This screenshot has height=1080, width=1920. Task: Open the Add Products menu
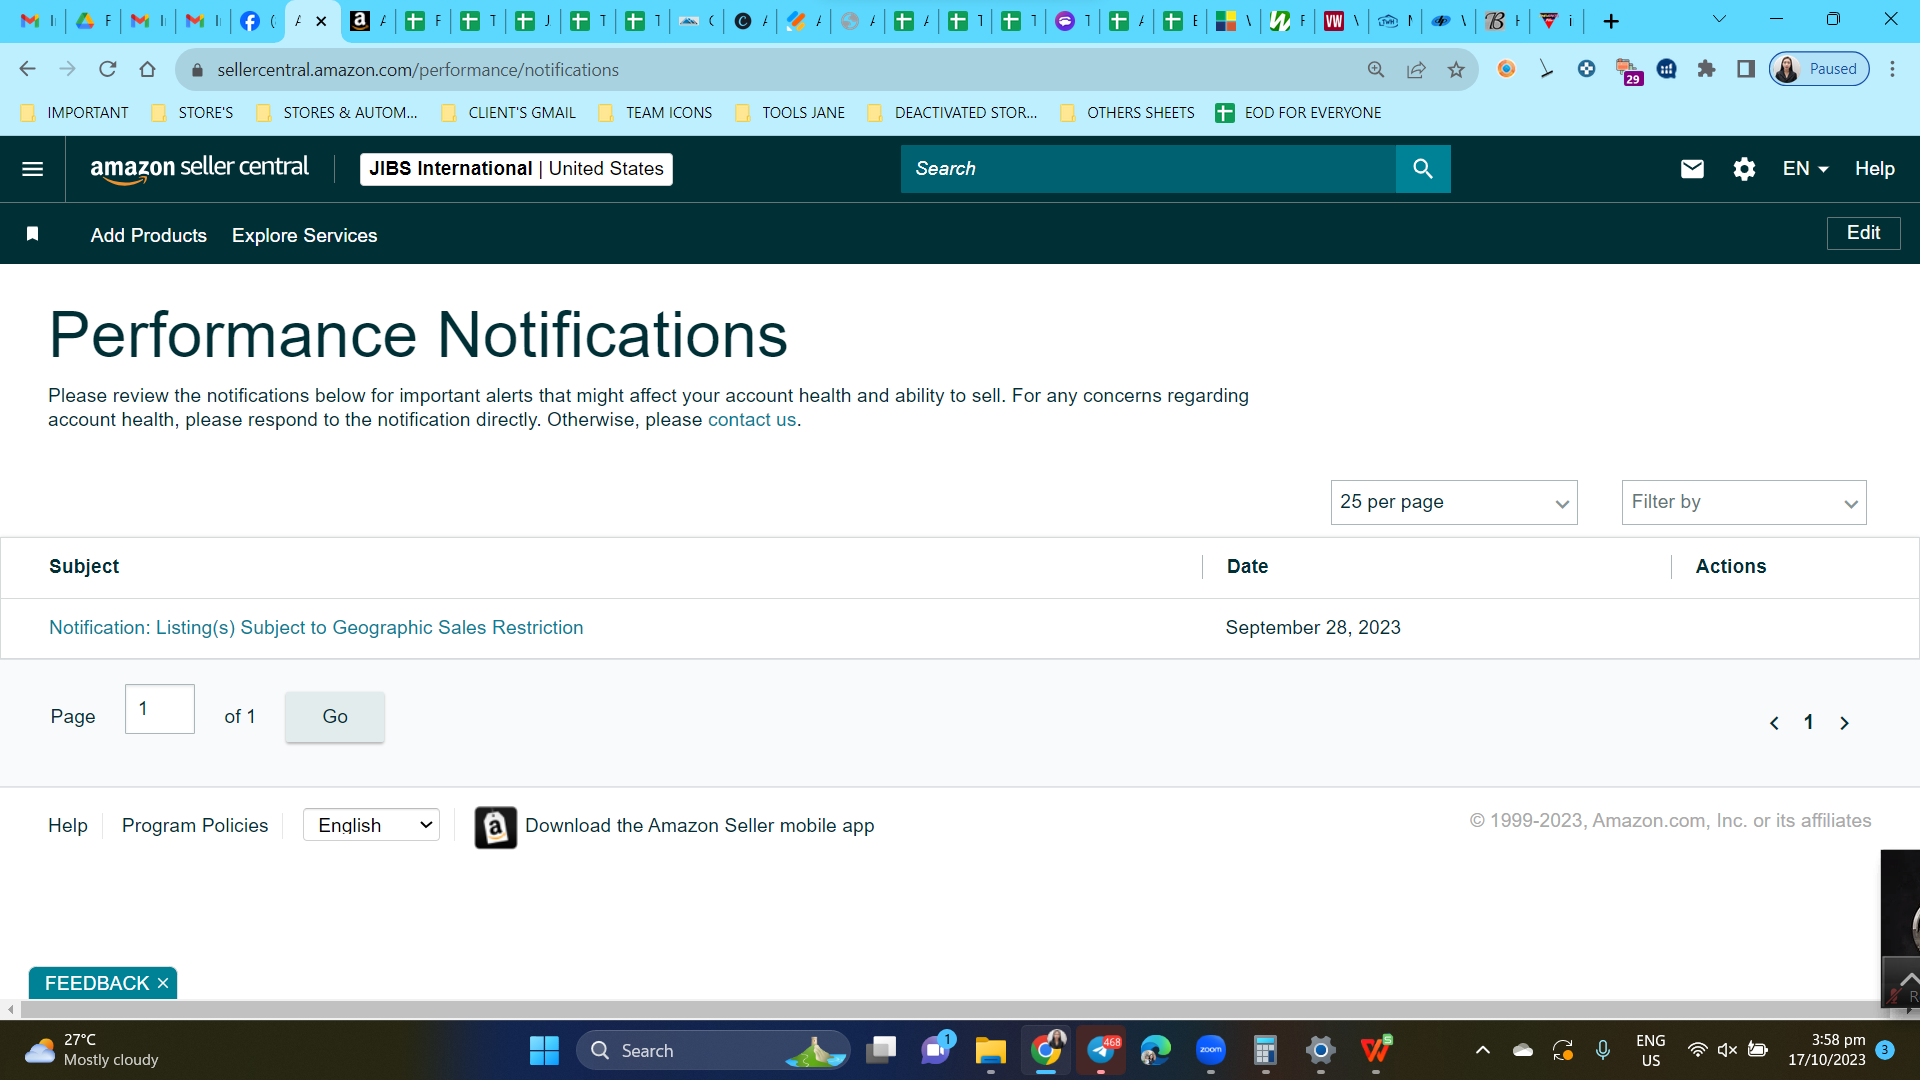pos(149,235)
